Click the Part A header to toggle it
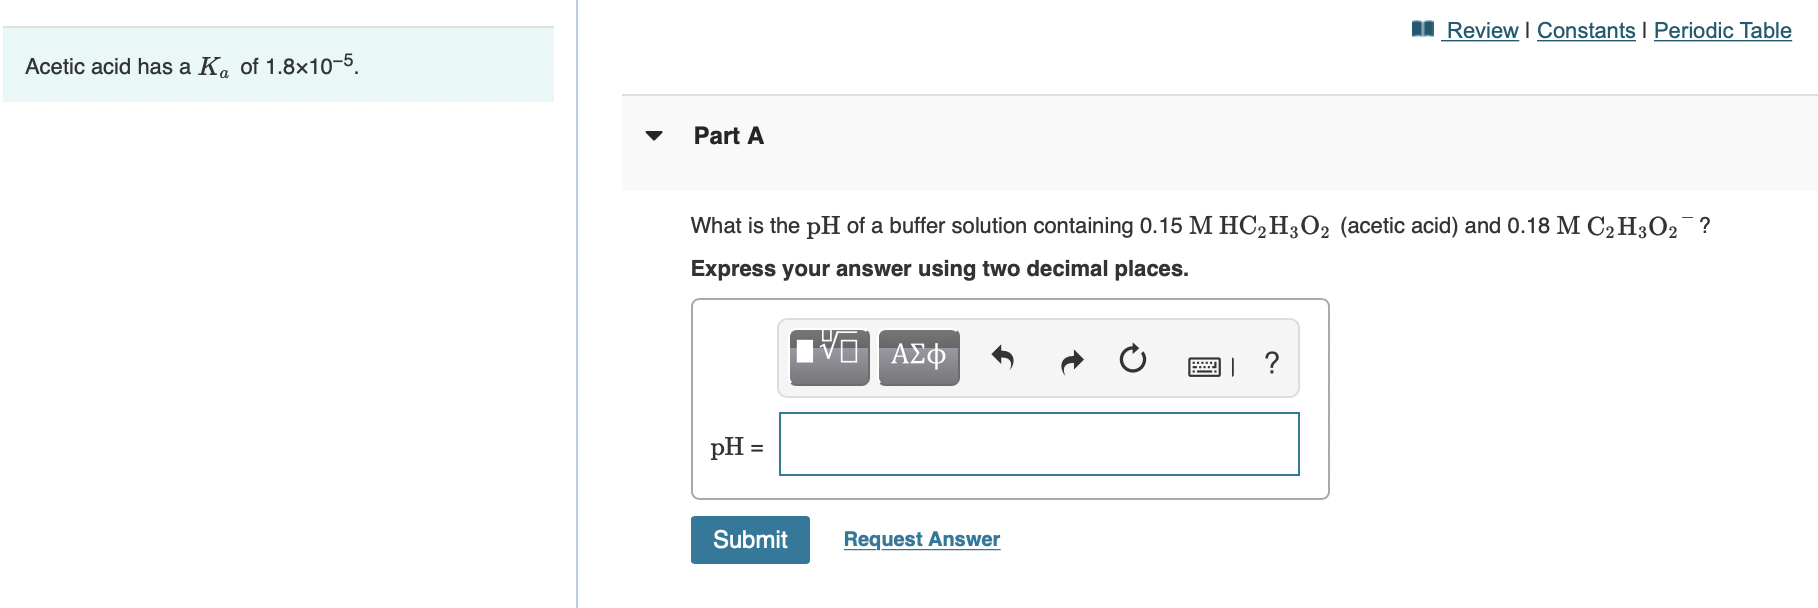This screenshot has height=608, width=1818. [x=727, y=135]
